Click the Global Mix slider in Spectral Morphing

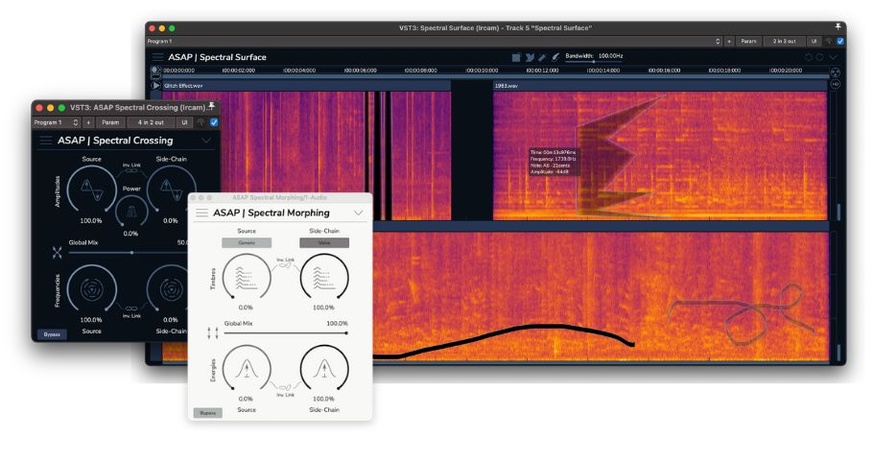tap(286, 333)
